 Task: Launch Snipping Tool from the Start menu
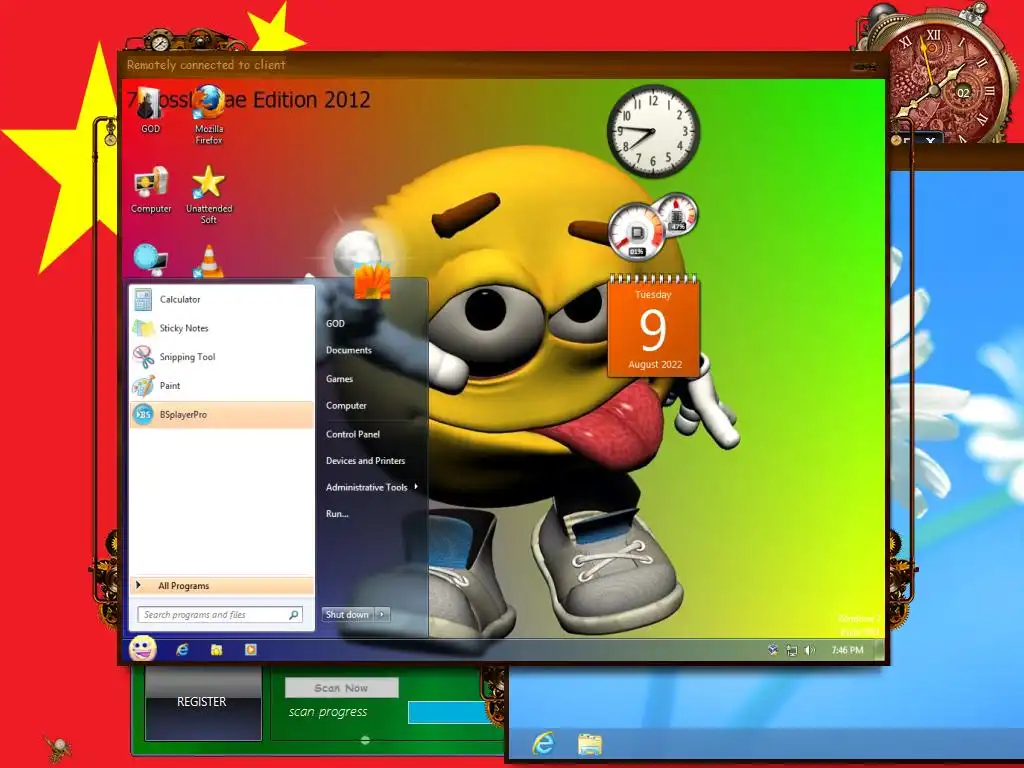click(x=222, y=357)
